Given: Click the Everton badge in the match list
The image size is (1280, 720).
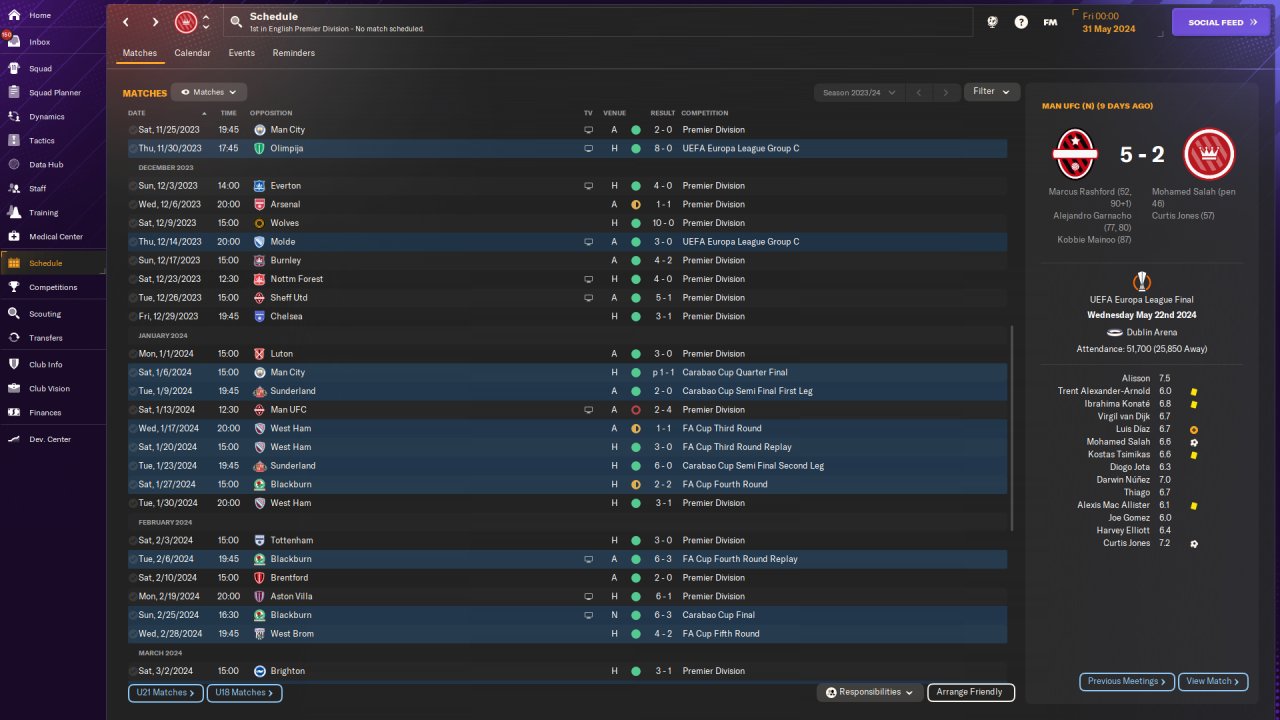Looking at the screenshot, I should (259, 186).
